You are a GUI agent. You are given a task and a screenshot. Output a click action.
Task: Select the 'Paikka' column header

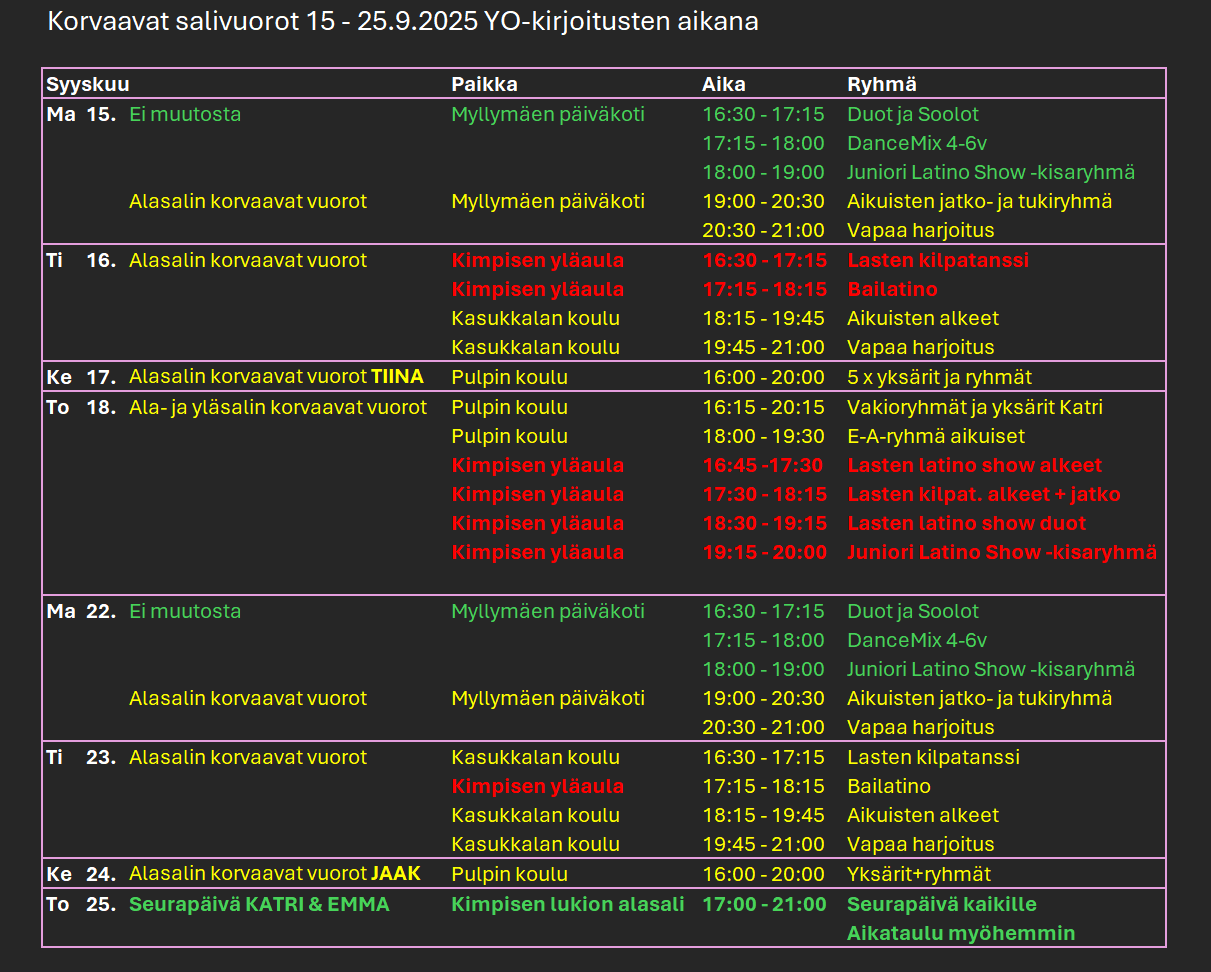tap(484, 85)
